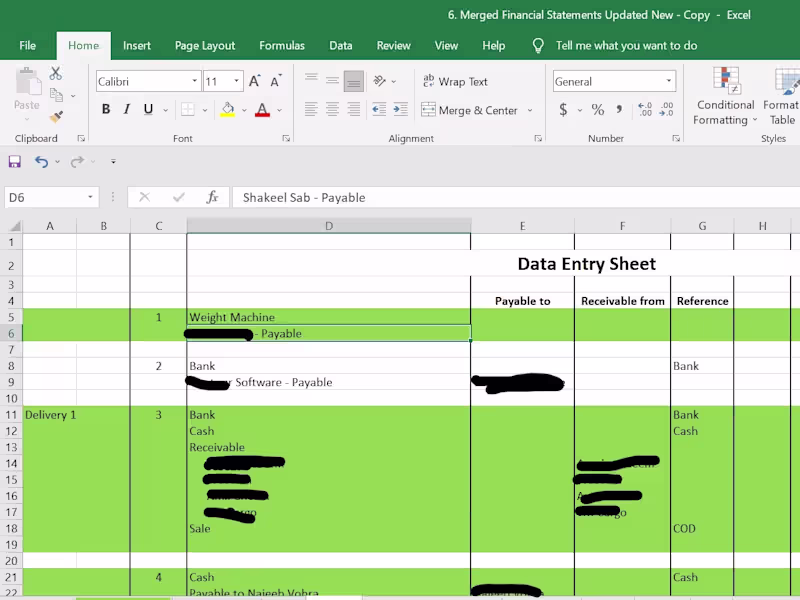Image resolution: width=800 pixels, height=600 pixels.
Task: Align text left
Action: tap(311, 109)
